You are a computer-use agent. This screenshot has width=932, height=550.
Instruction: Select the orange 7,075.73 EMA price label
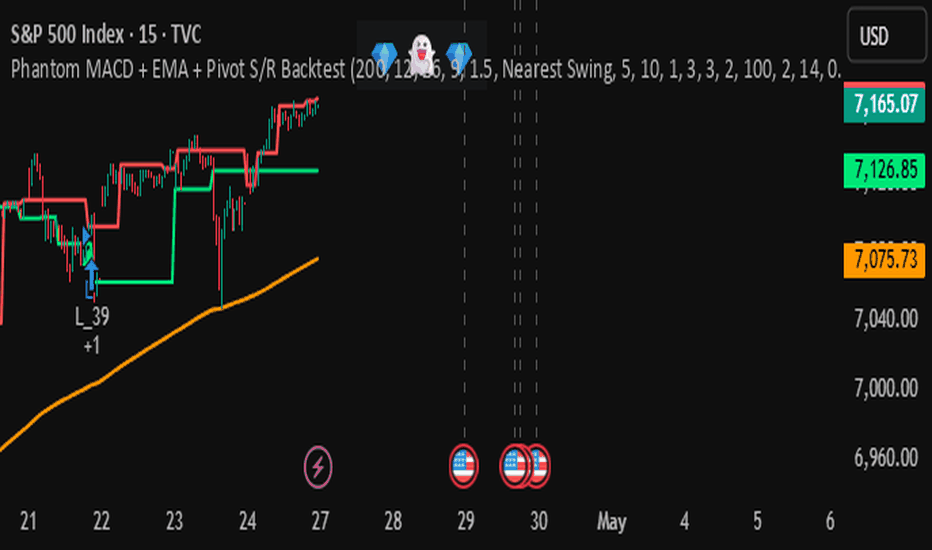point(884,260)
